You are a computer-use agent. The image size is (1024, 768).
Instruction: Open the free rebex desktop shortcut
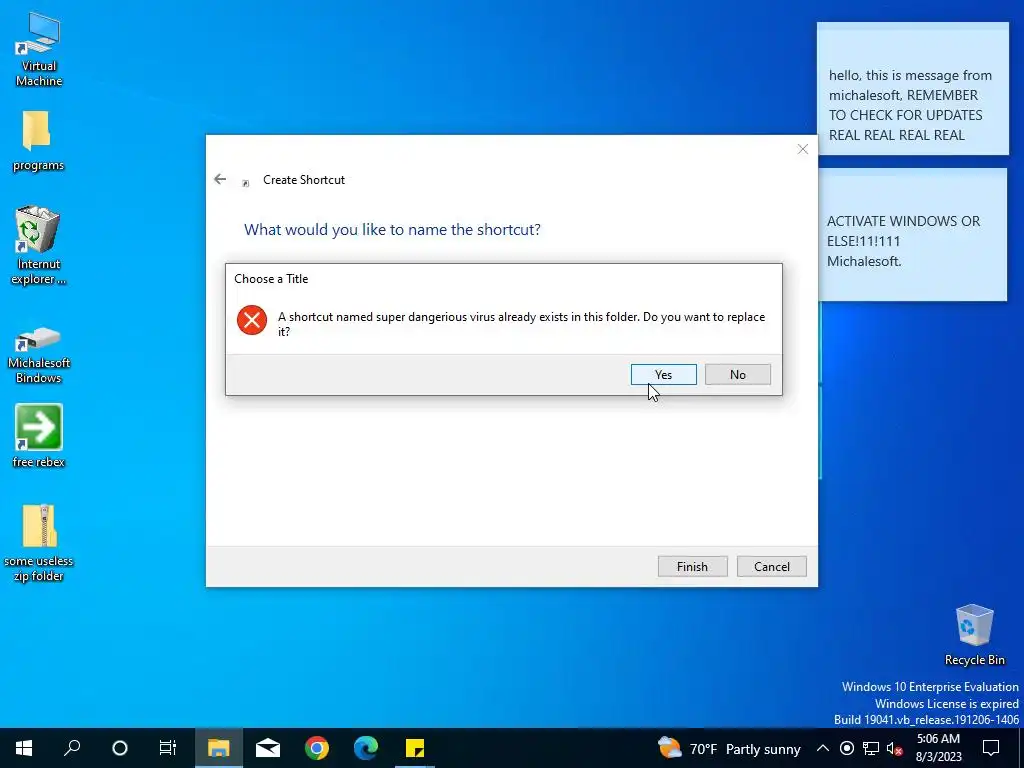(39, 436)
